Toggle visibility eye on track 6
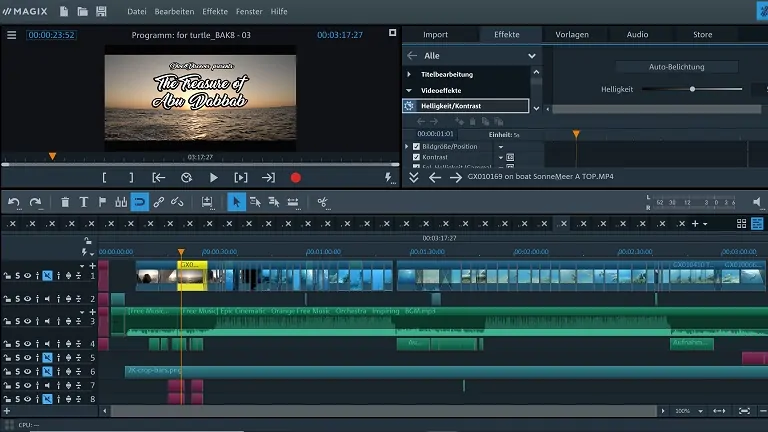Viewport: 768px width, 432px height. click(27, 371)
